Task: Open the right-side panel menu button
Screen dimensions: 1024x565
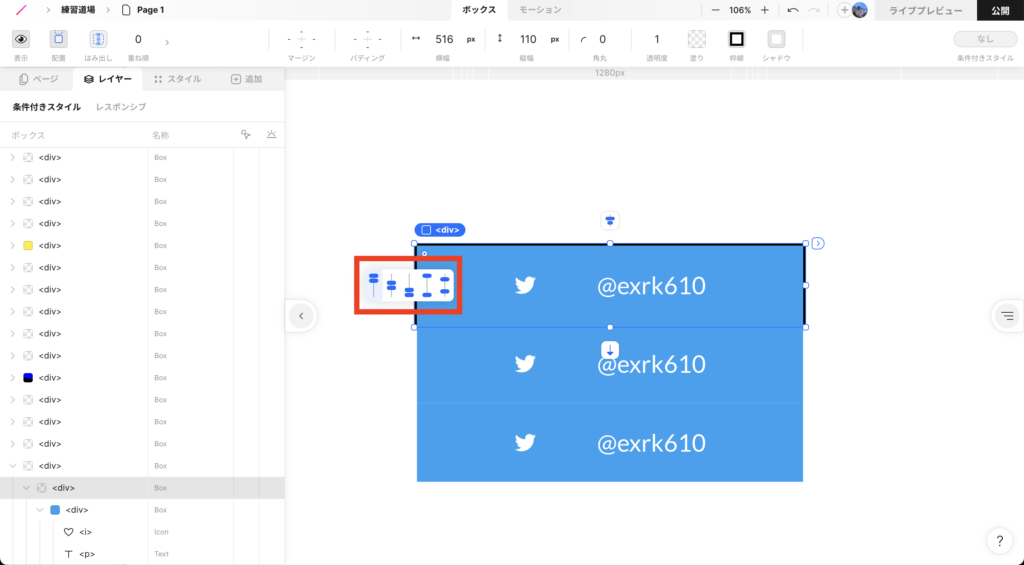Action: tap(1007, 316)
